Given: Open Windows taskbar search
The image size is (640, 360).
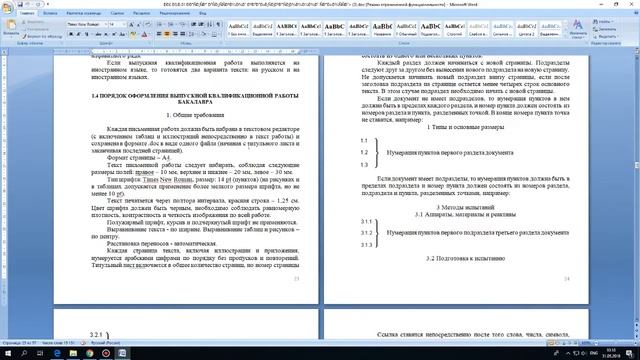Looking at the screenshot, I should pos(24,353).
